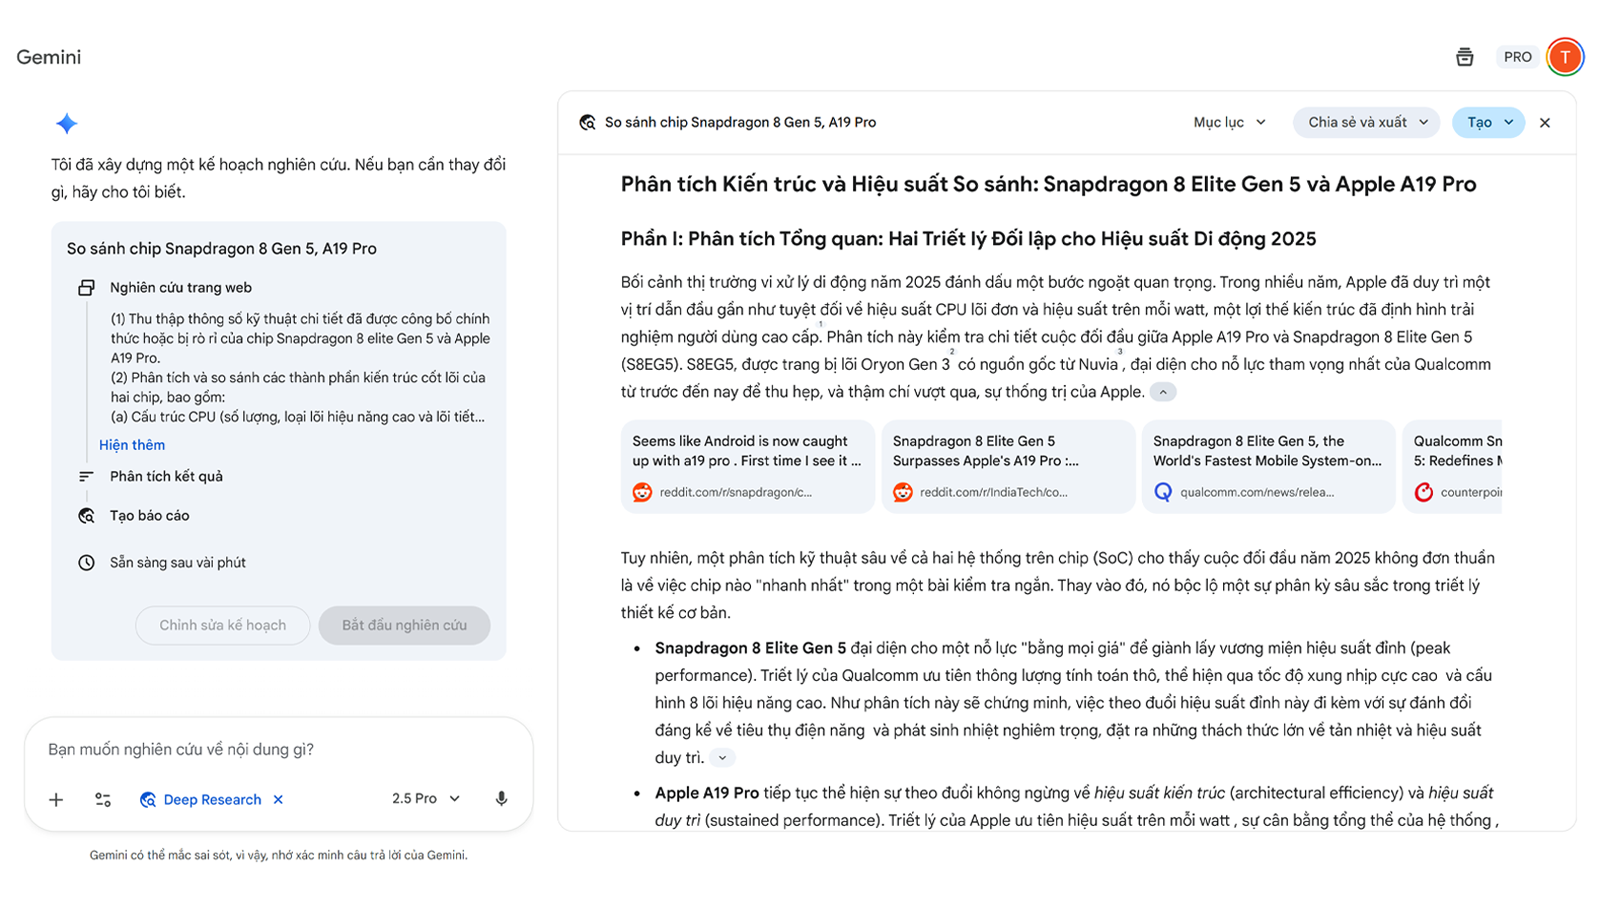Click the Bắt đầu nghiên cứu button
Image resolution: width=1600 pixels, height=900 pixels.
tap(404, 625)
